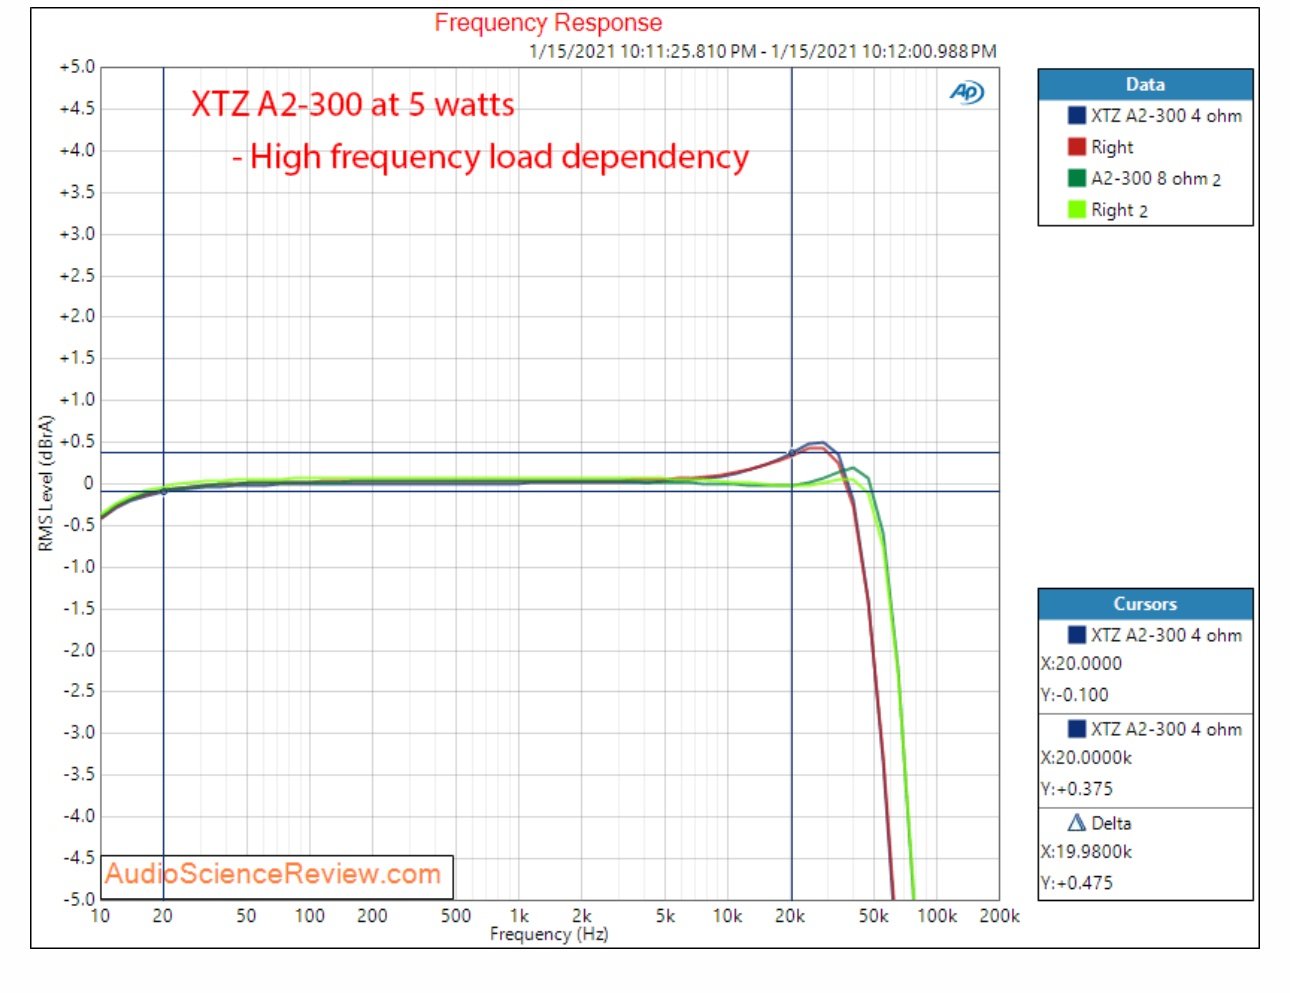Click the bright green Right 2 legend swatch
Screen dimensions: 1290x993
[x=1077, y=209]
